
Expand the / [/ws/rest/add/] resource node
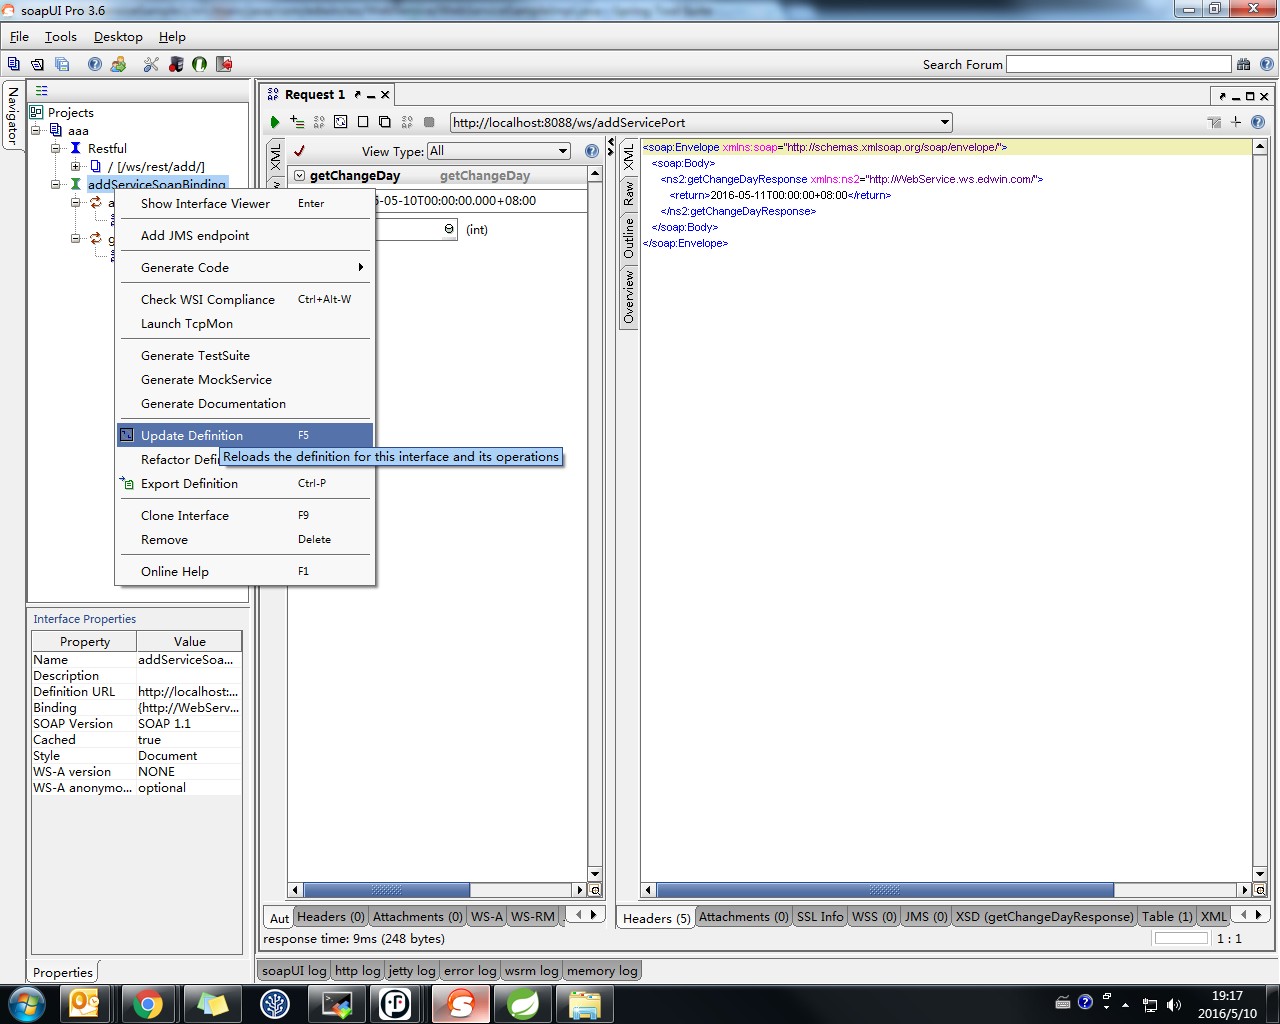[x=76, y=166]
